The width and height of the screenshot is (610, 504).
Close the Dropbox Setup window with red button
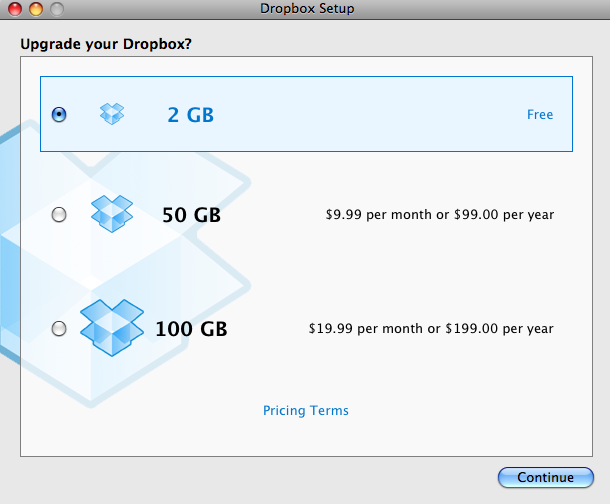pyautogui.click(x=15, y=9)
